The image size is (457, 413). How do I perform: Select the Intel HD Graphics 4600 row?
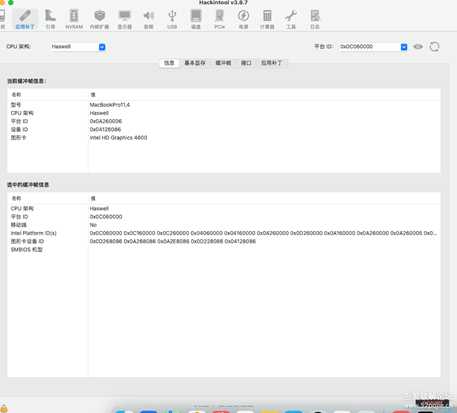click(224, 138)
